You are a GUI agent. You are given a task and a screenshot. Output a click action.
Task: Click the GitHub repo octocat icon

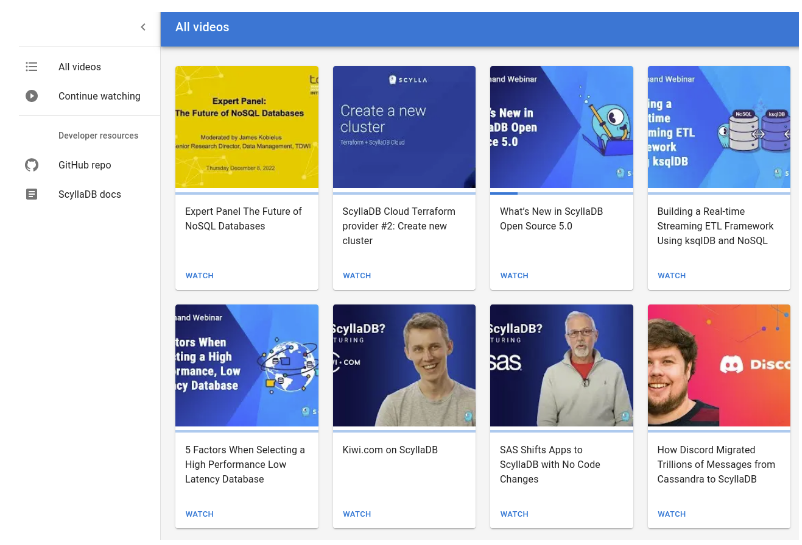(x=32, y=165)
